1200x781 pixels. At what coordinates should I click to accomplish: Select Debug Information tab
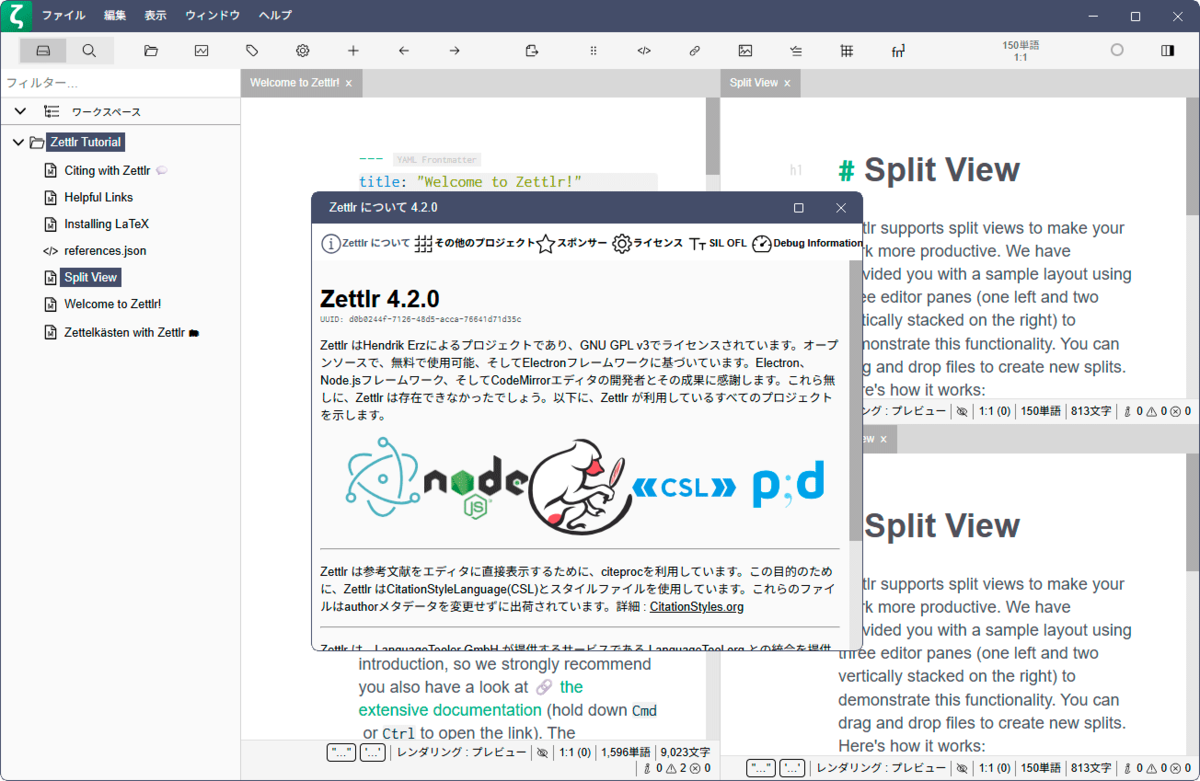[x=807, y=243]
